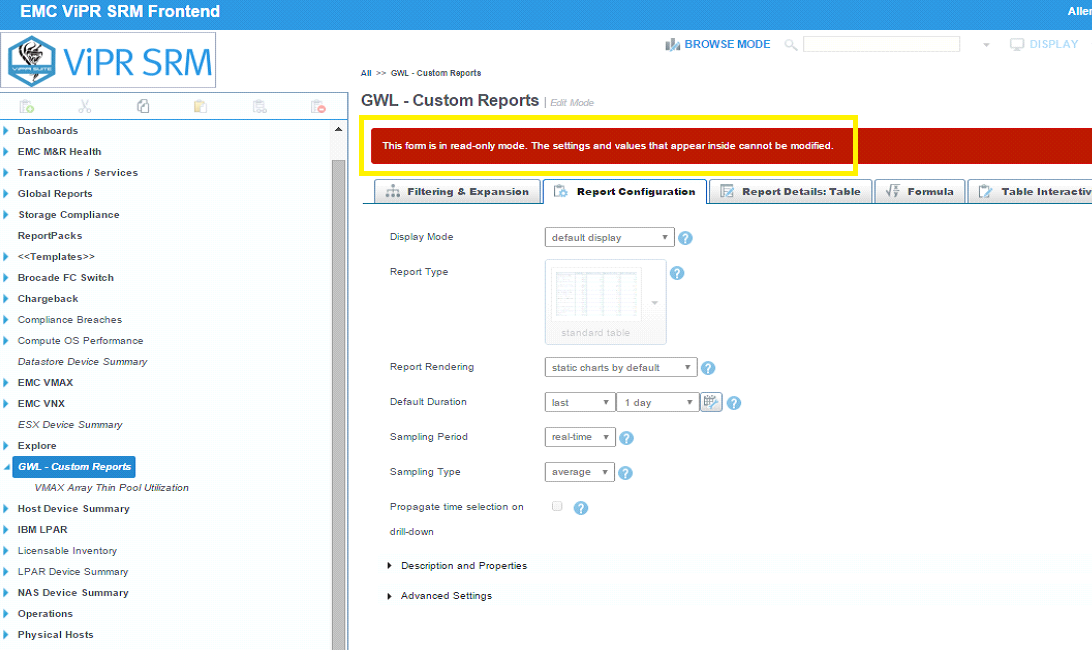Open the <<Templates>> node
This screenshot has width=1092, height=650.
56,256
